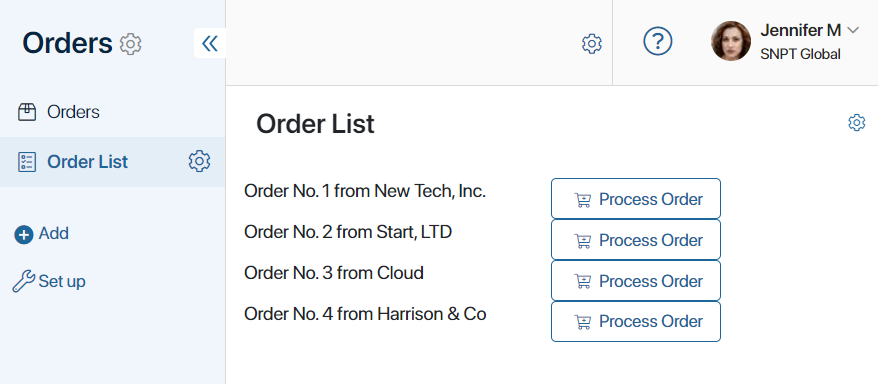
Task: Expand the Jennifer M user dropdown arrow
Action: (x=853, y=30)
